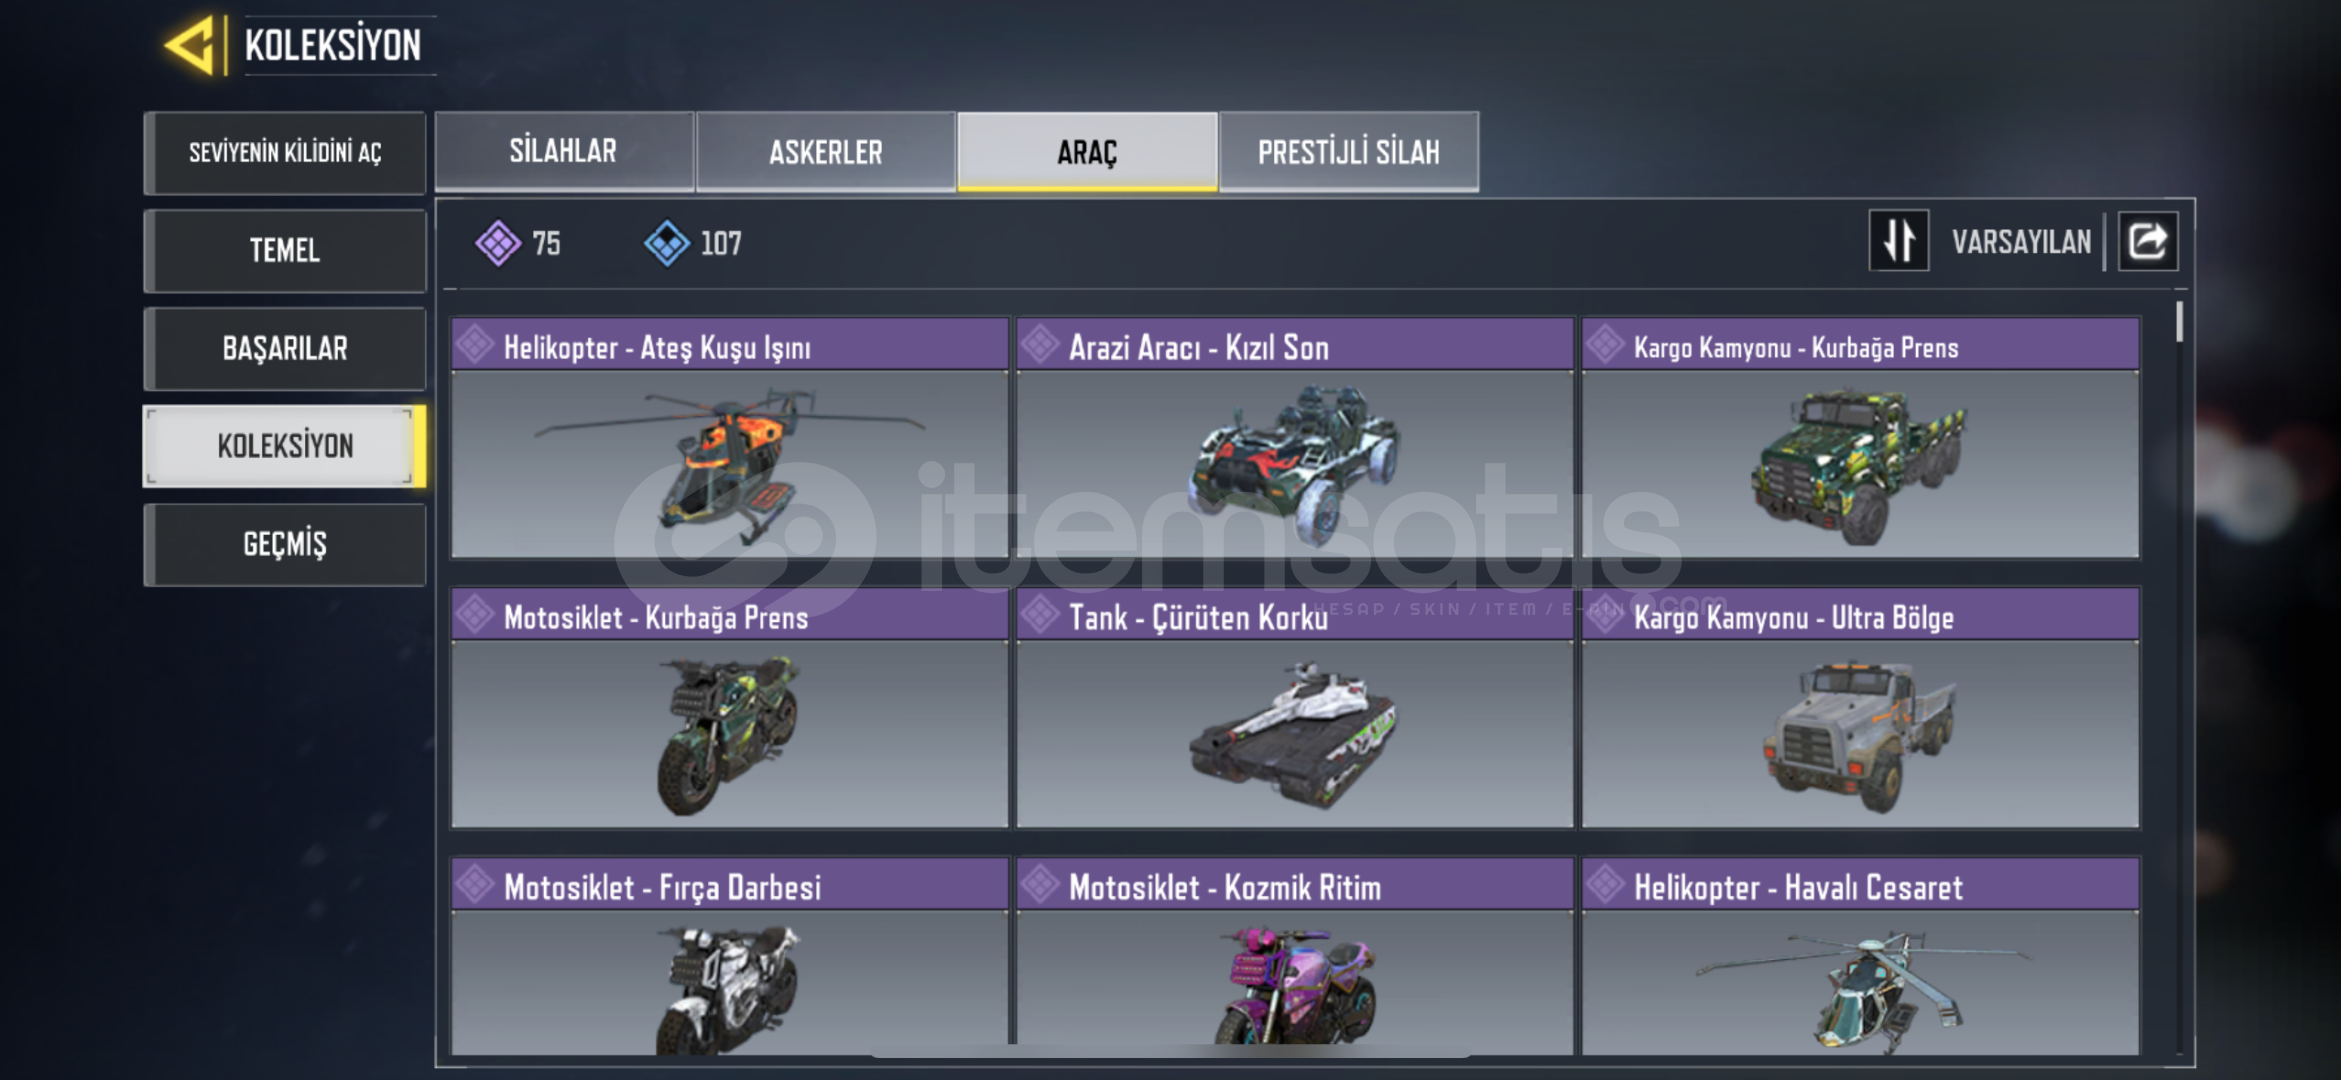
Task: Click rarity icon on Arazi Aracı - Kızıl Son
Action: [1040, 345]
